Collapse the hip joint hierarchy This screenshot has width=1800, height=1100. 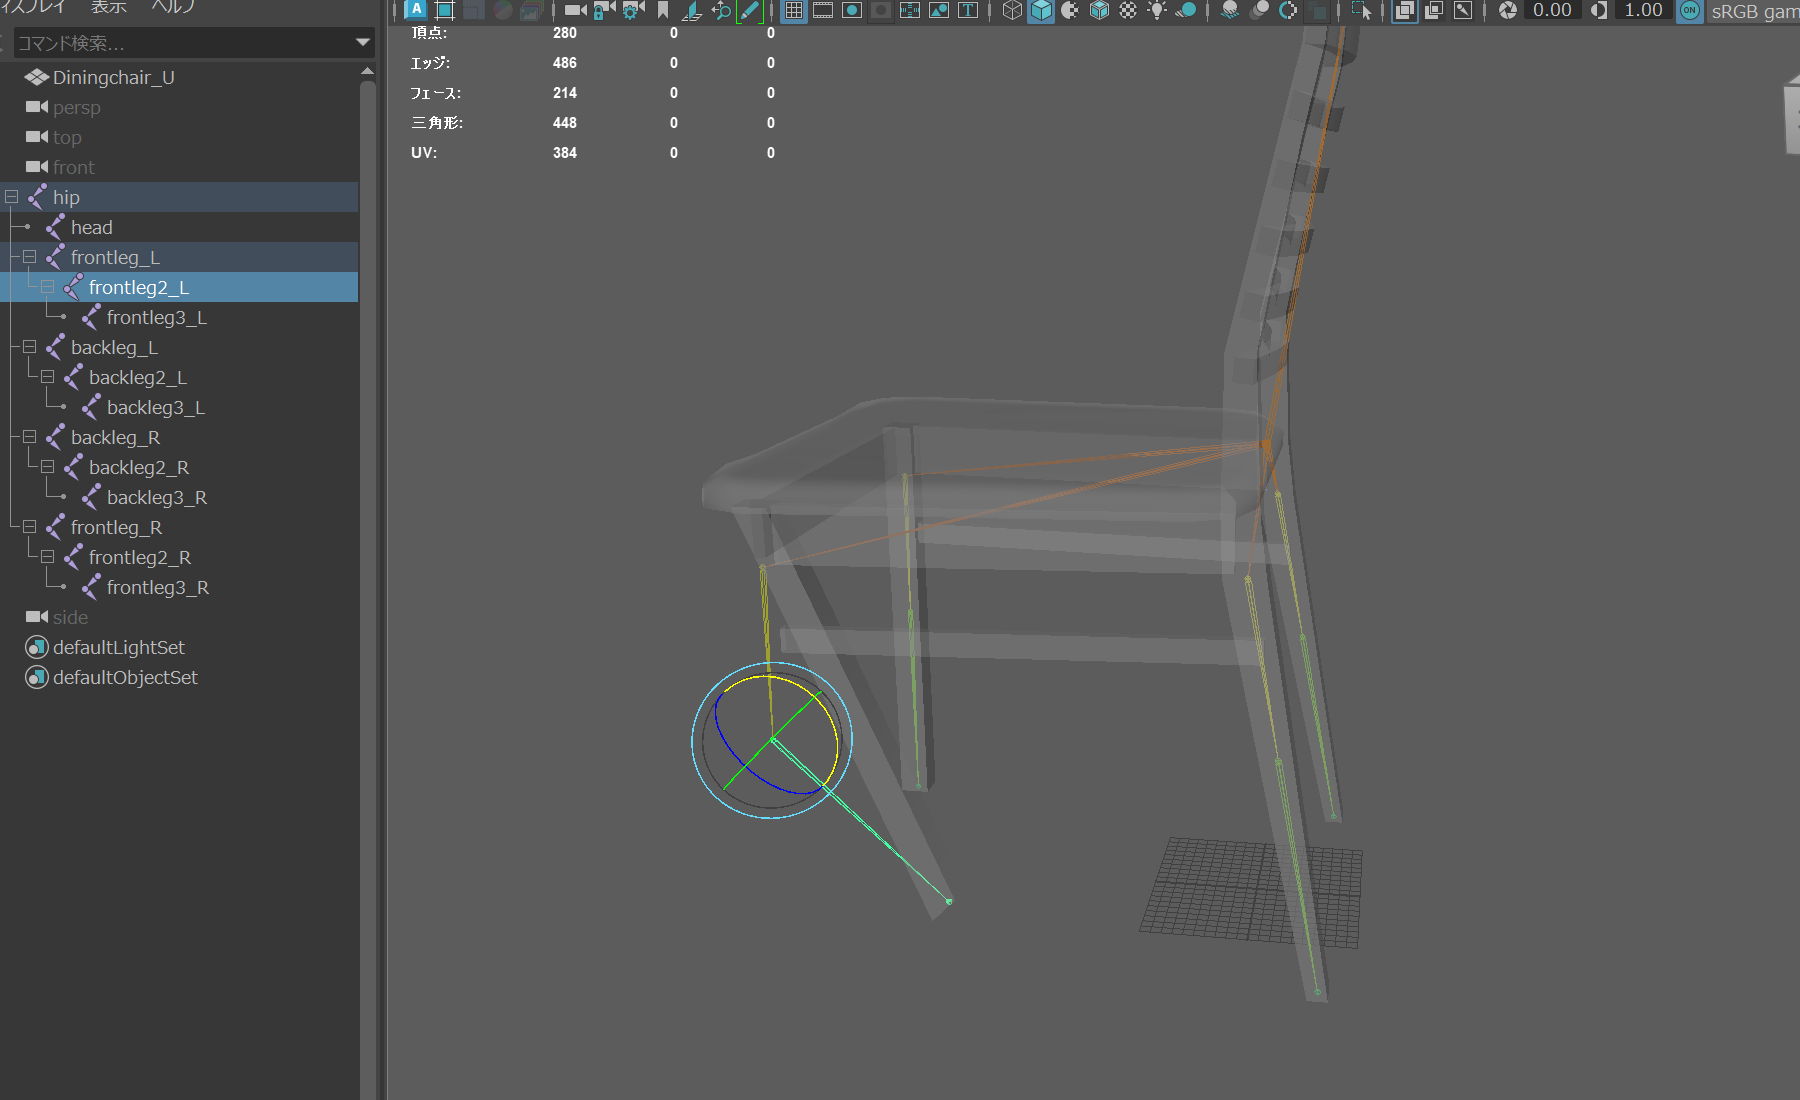pos(12,197)
